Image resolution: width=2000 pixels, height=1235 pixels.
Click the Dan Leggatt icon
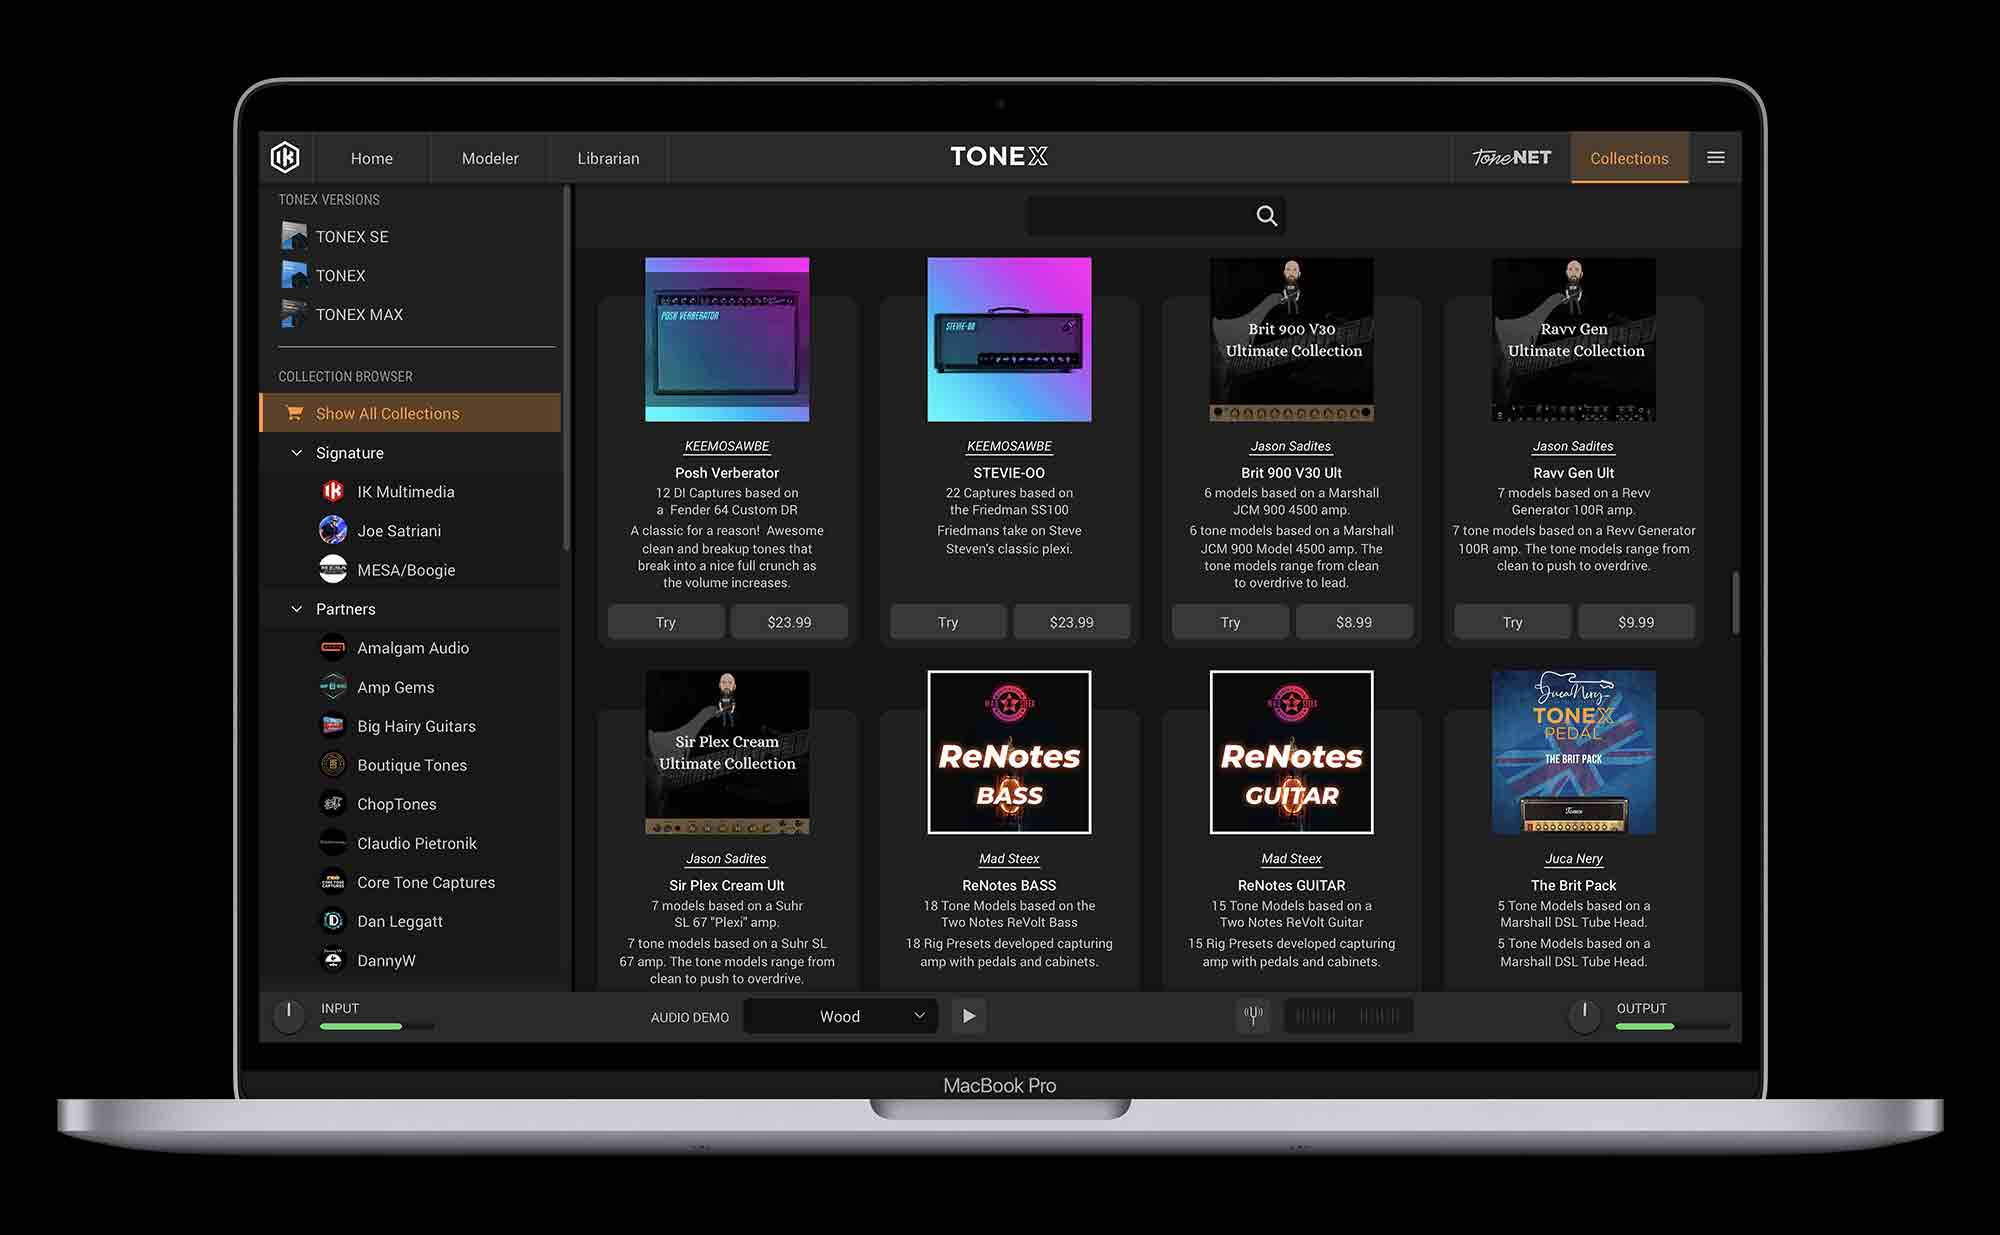pos(333,921)
